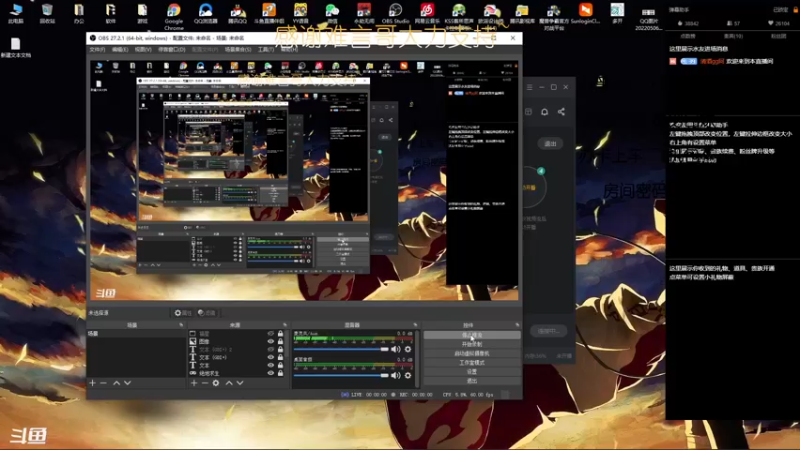The image size is (800, 450).
Task: Pop out the 场景 dock panel
Action: 181,325
